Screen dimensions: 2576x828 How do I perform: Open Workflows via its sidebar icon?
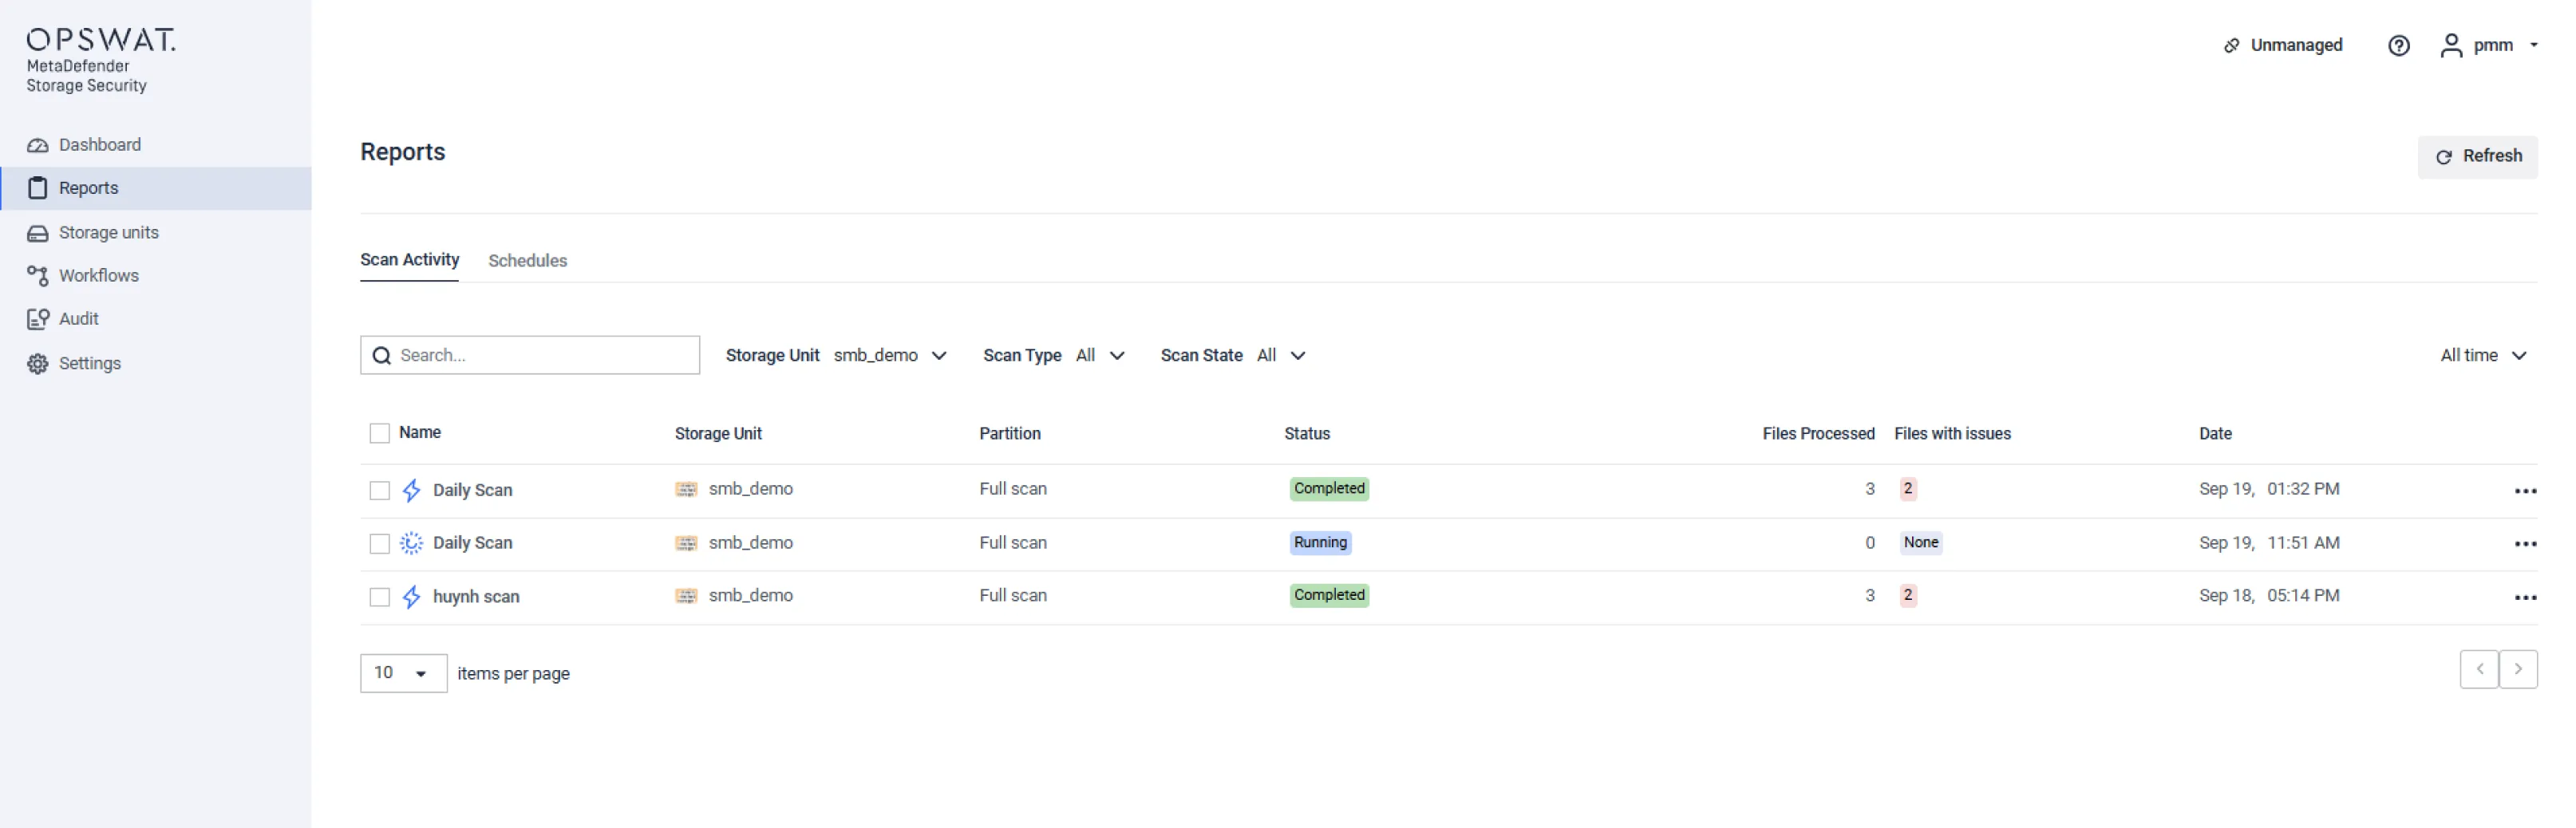38,276
